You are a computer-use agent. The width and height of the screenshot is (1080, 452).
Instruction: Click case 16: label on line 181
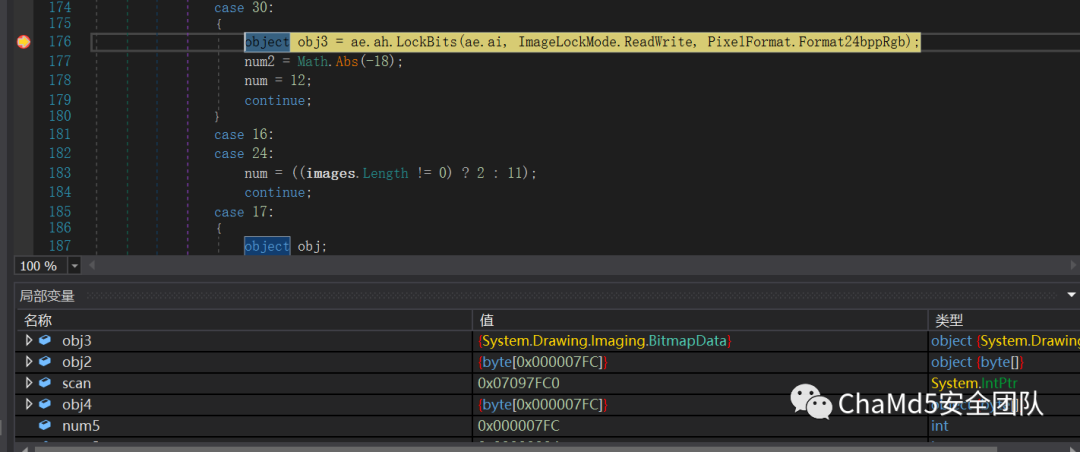(245, 134)
